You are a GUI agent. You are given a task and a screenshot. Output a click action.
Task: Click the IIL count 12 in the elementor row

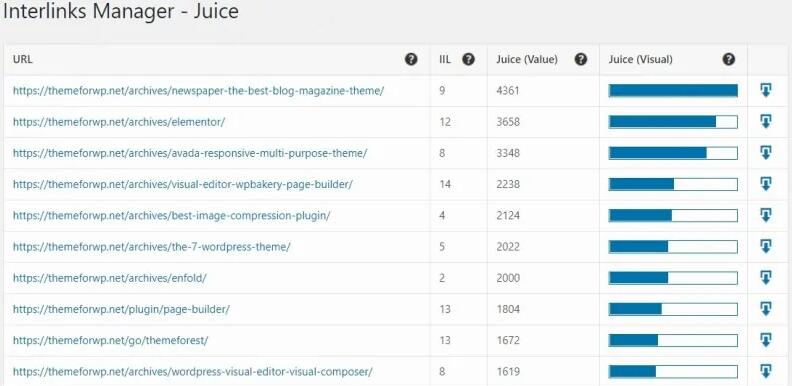click(444, 122)
